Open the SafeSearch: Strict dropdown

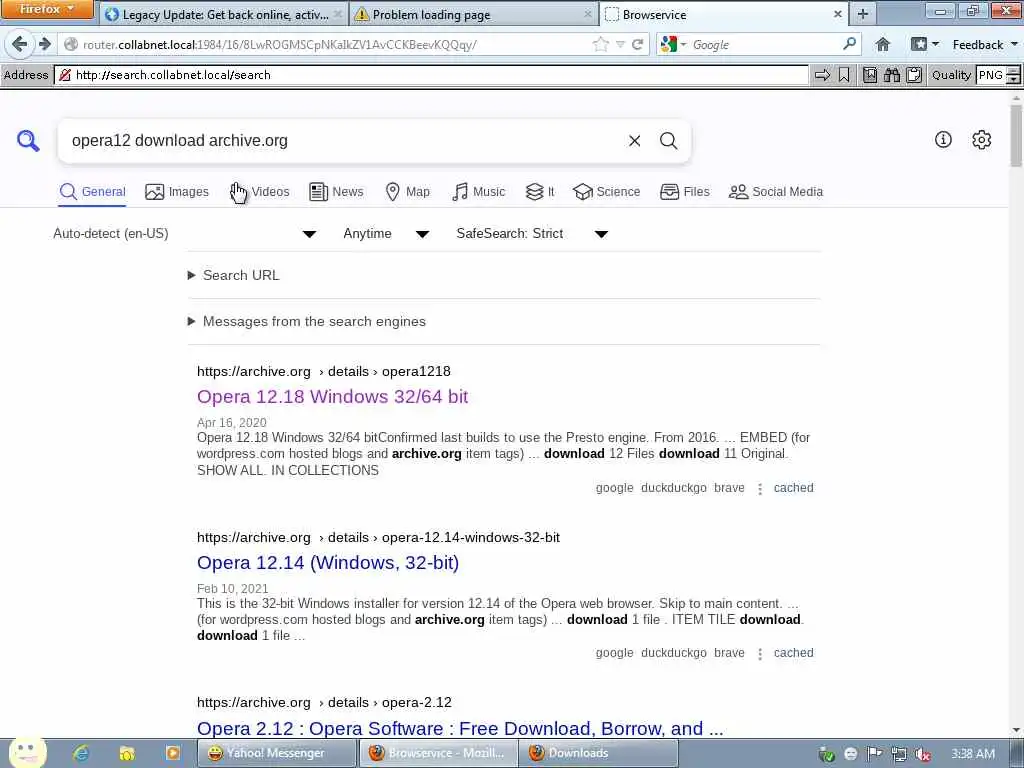pos(532,234)
